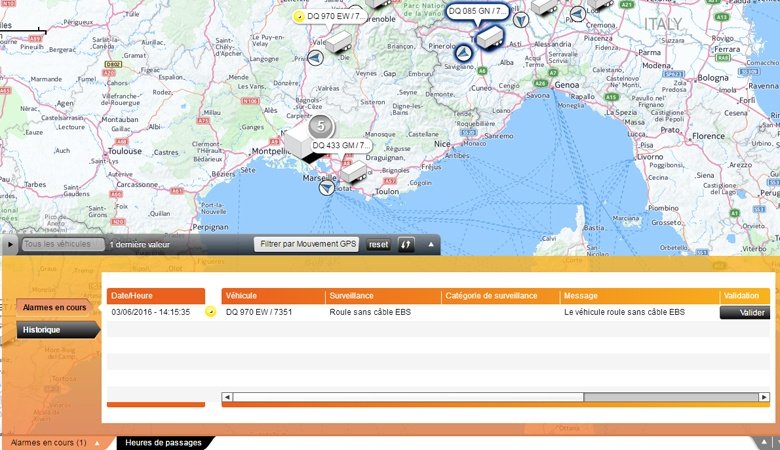Image resolution: width=780 pixels, height=450 pixels.
Task: Select the Roule sans câble EBS cell
Action: (x=370, y=312)
